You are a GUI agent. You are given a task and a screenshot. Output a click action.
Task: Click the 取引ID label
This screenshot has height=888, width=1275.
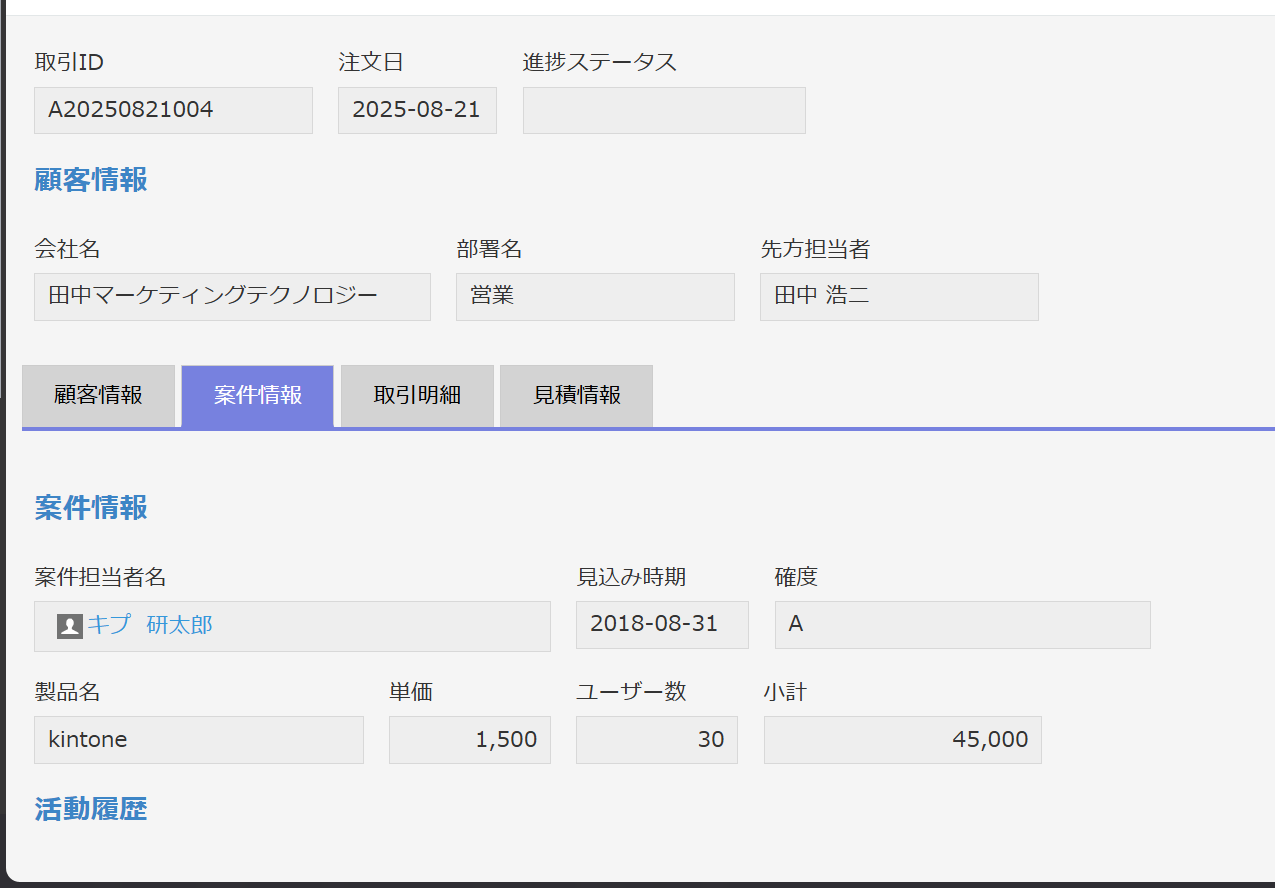pos(69,62)
